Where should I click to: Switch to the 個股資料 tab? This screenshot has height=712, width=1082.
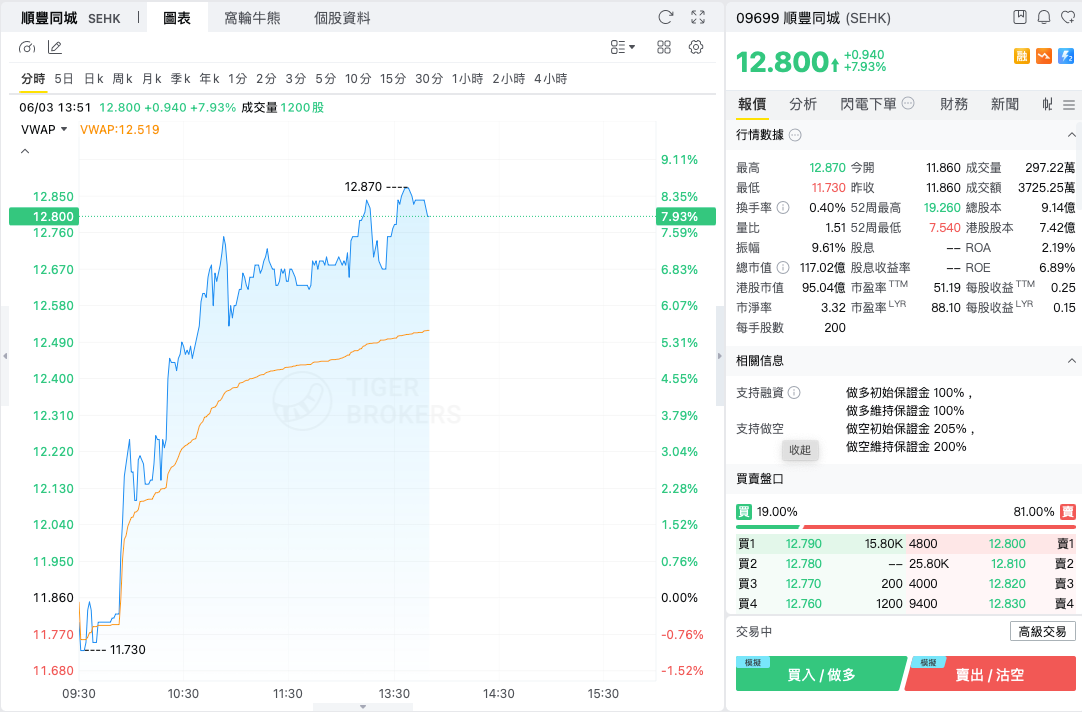click(x=342, y=18)
